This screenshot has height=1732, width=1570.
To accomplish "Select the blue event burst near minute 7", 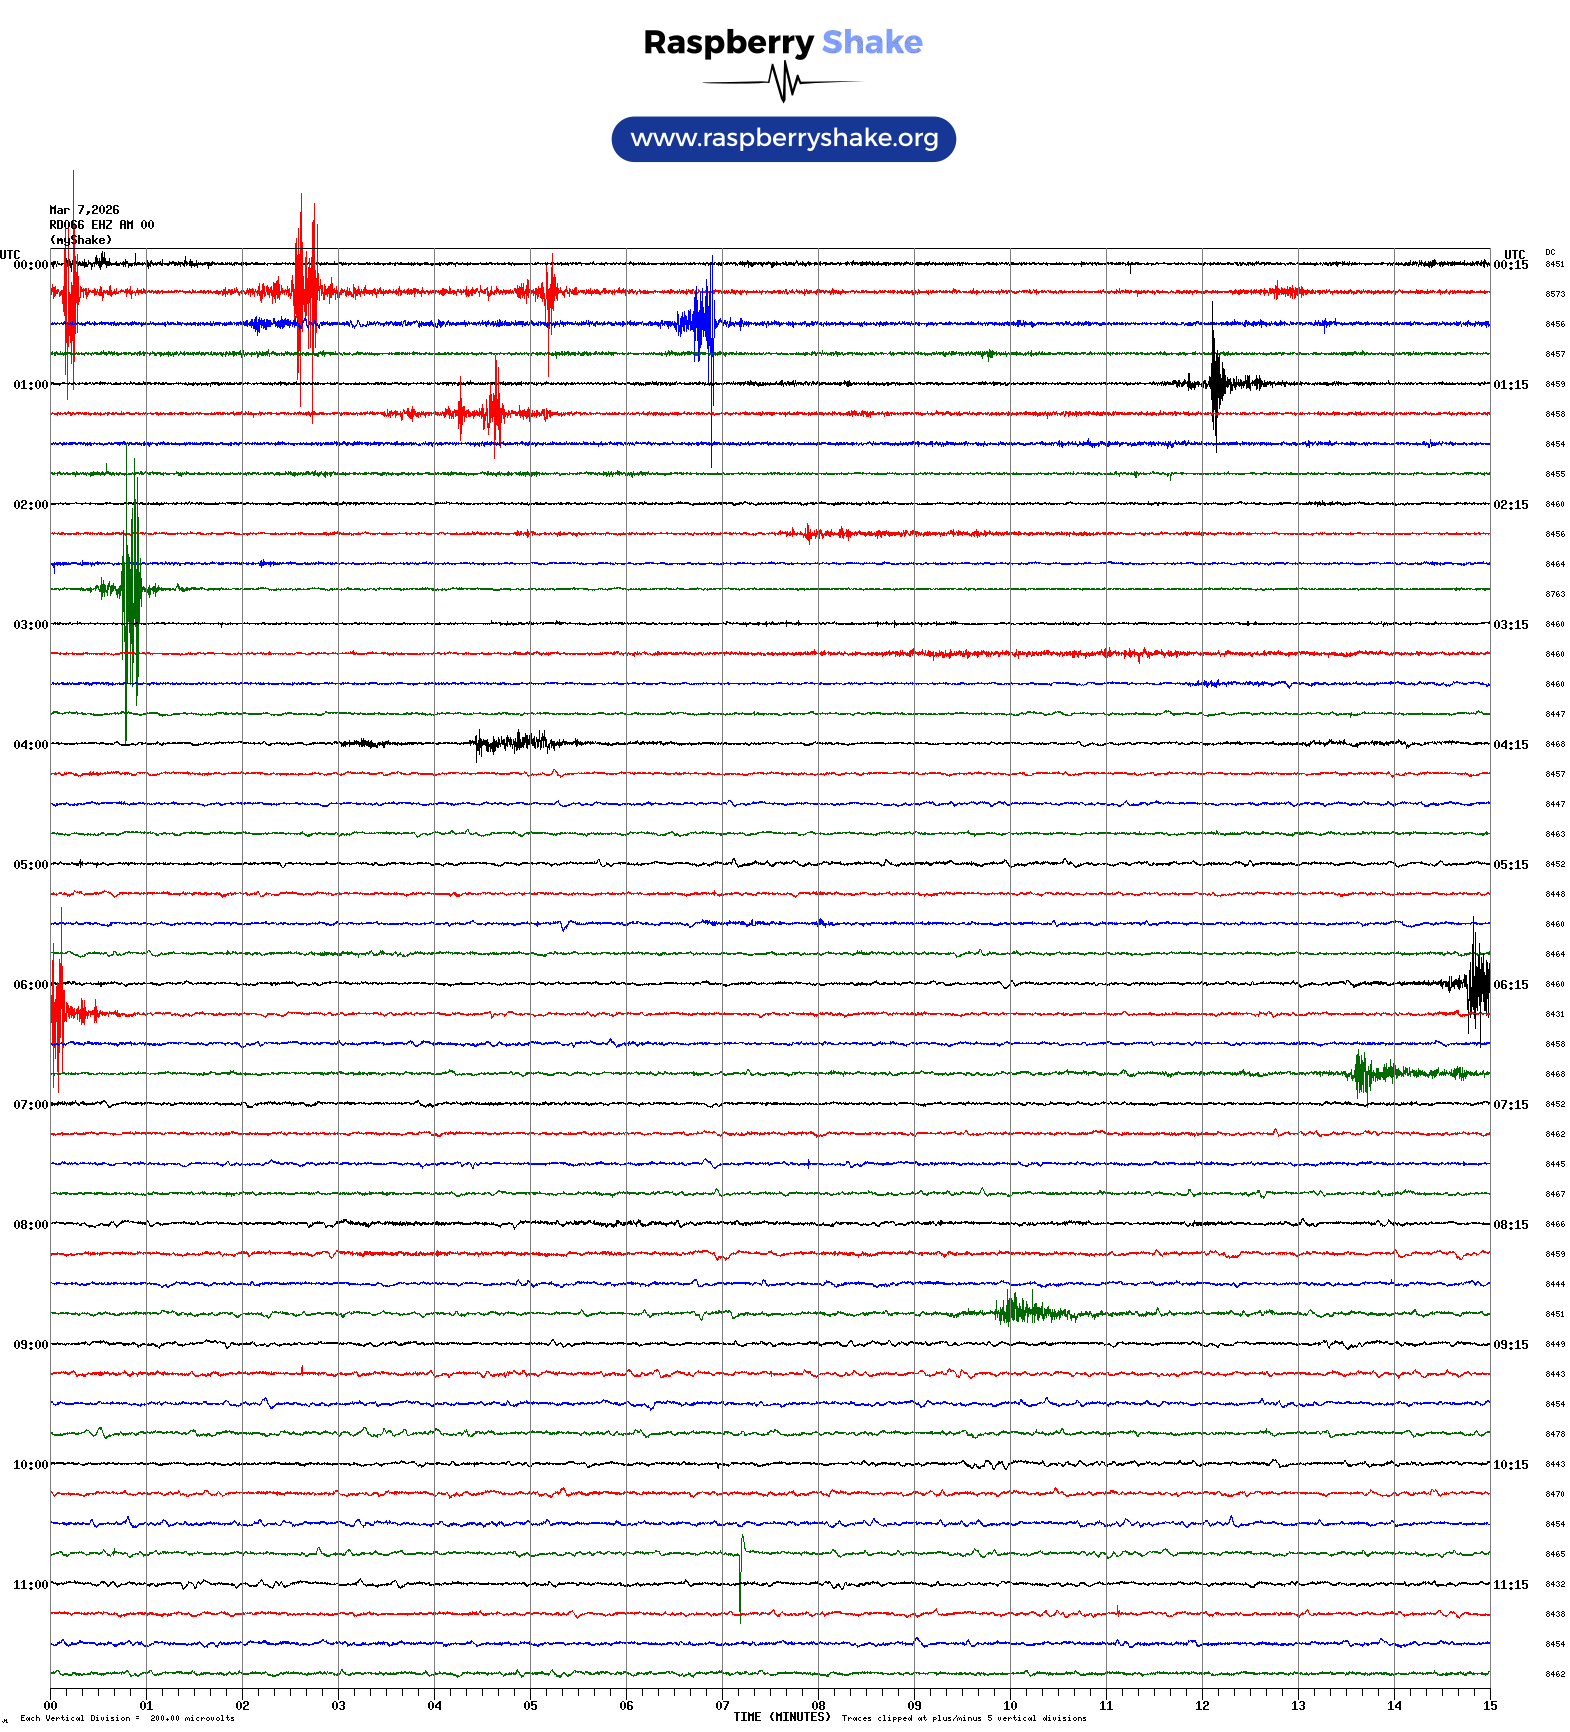I will [703, 322].
